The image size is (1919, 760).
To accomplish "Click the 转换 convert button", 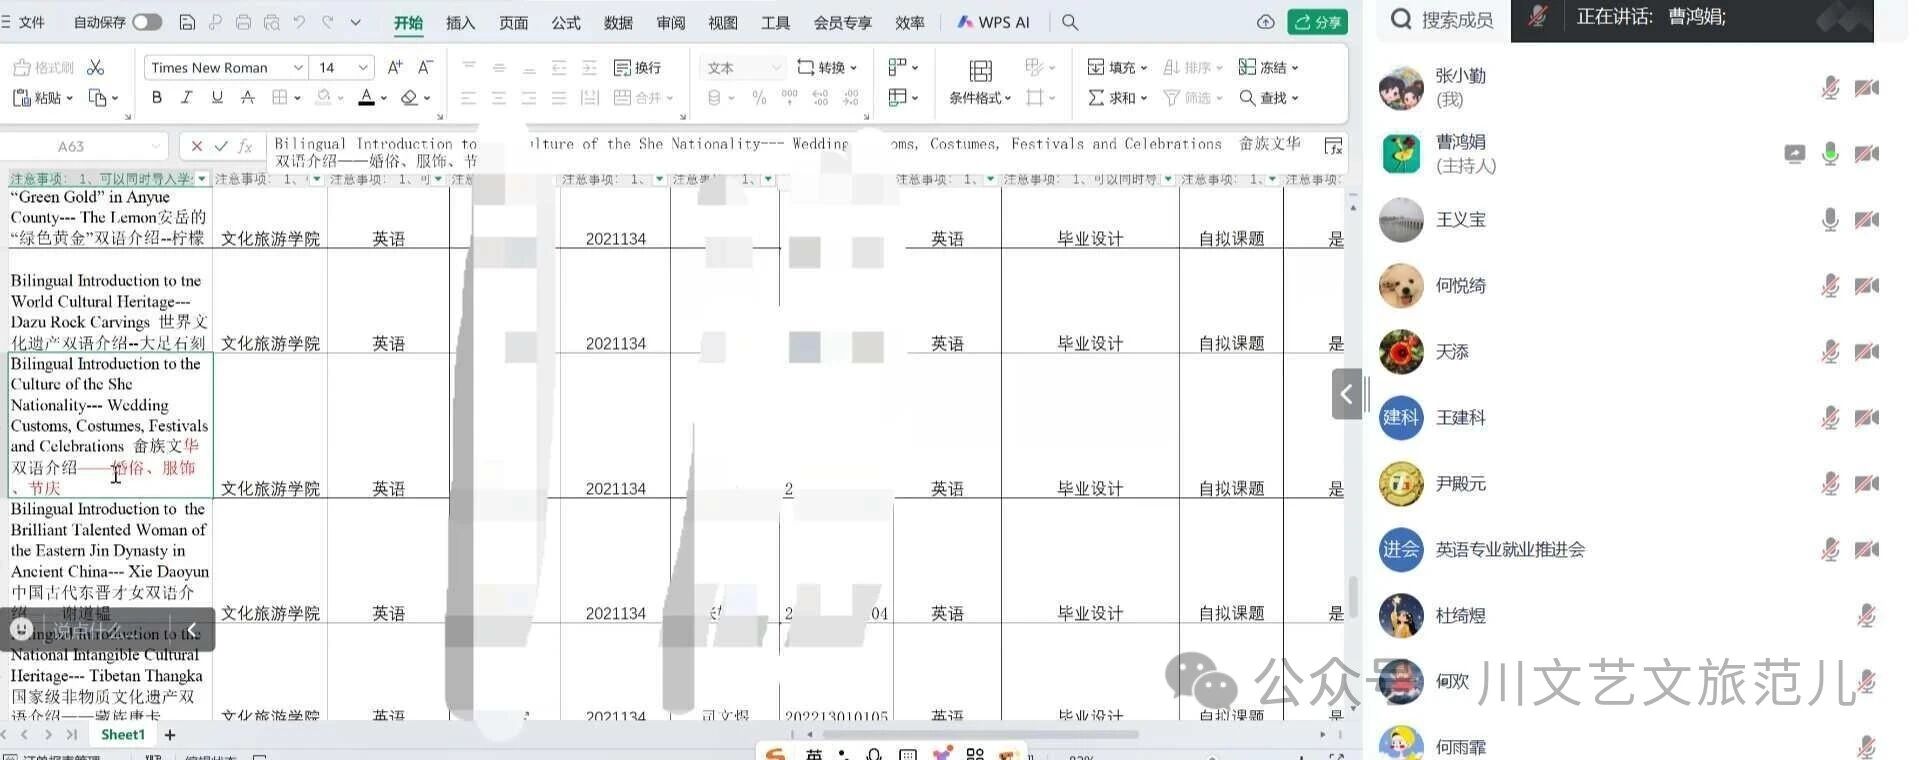I will 827,67.
